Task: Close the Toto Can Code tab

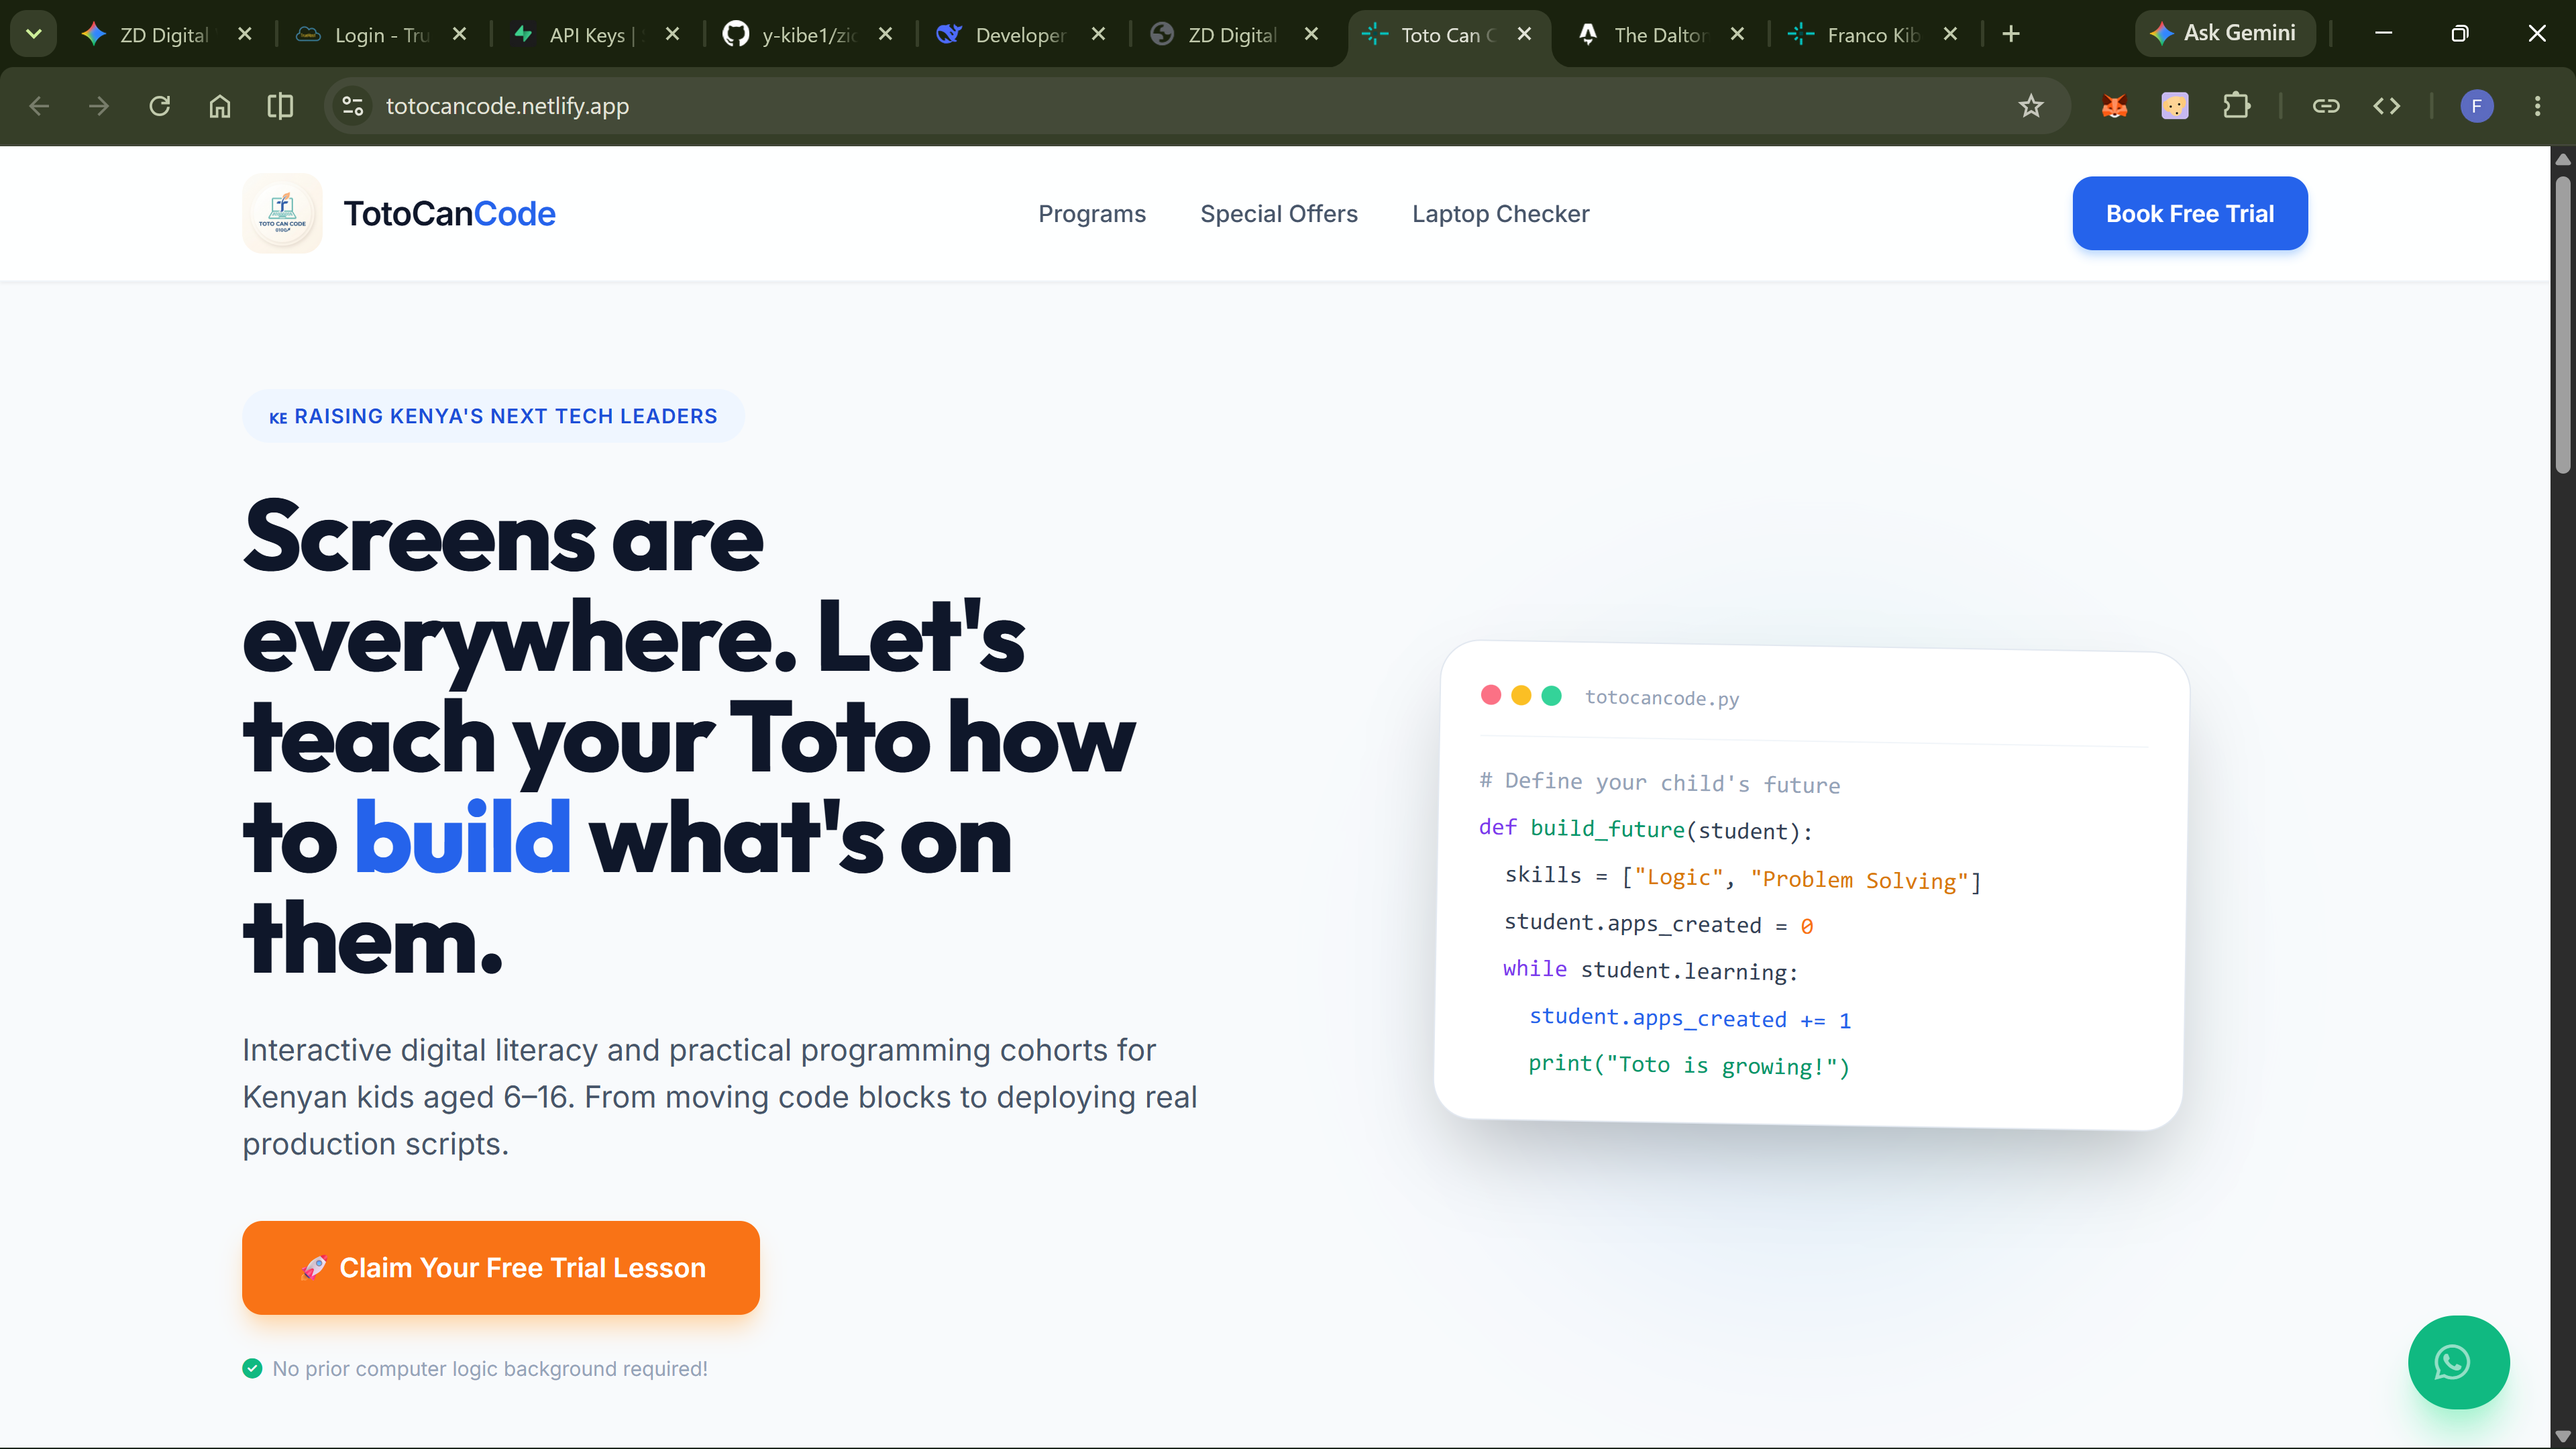Action: 1524,34
